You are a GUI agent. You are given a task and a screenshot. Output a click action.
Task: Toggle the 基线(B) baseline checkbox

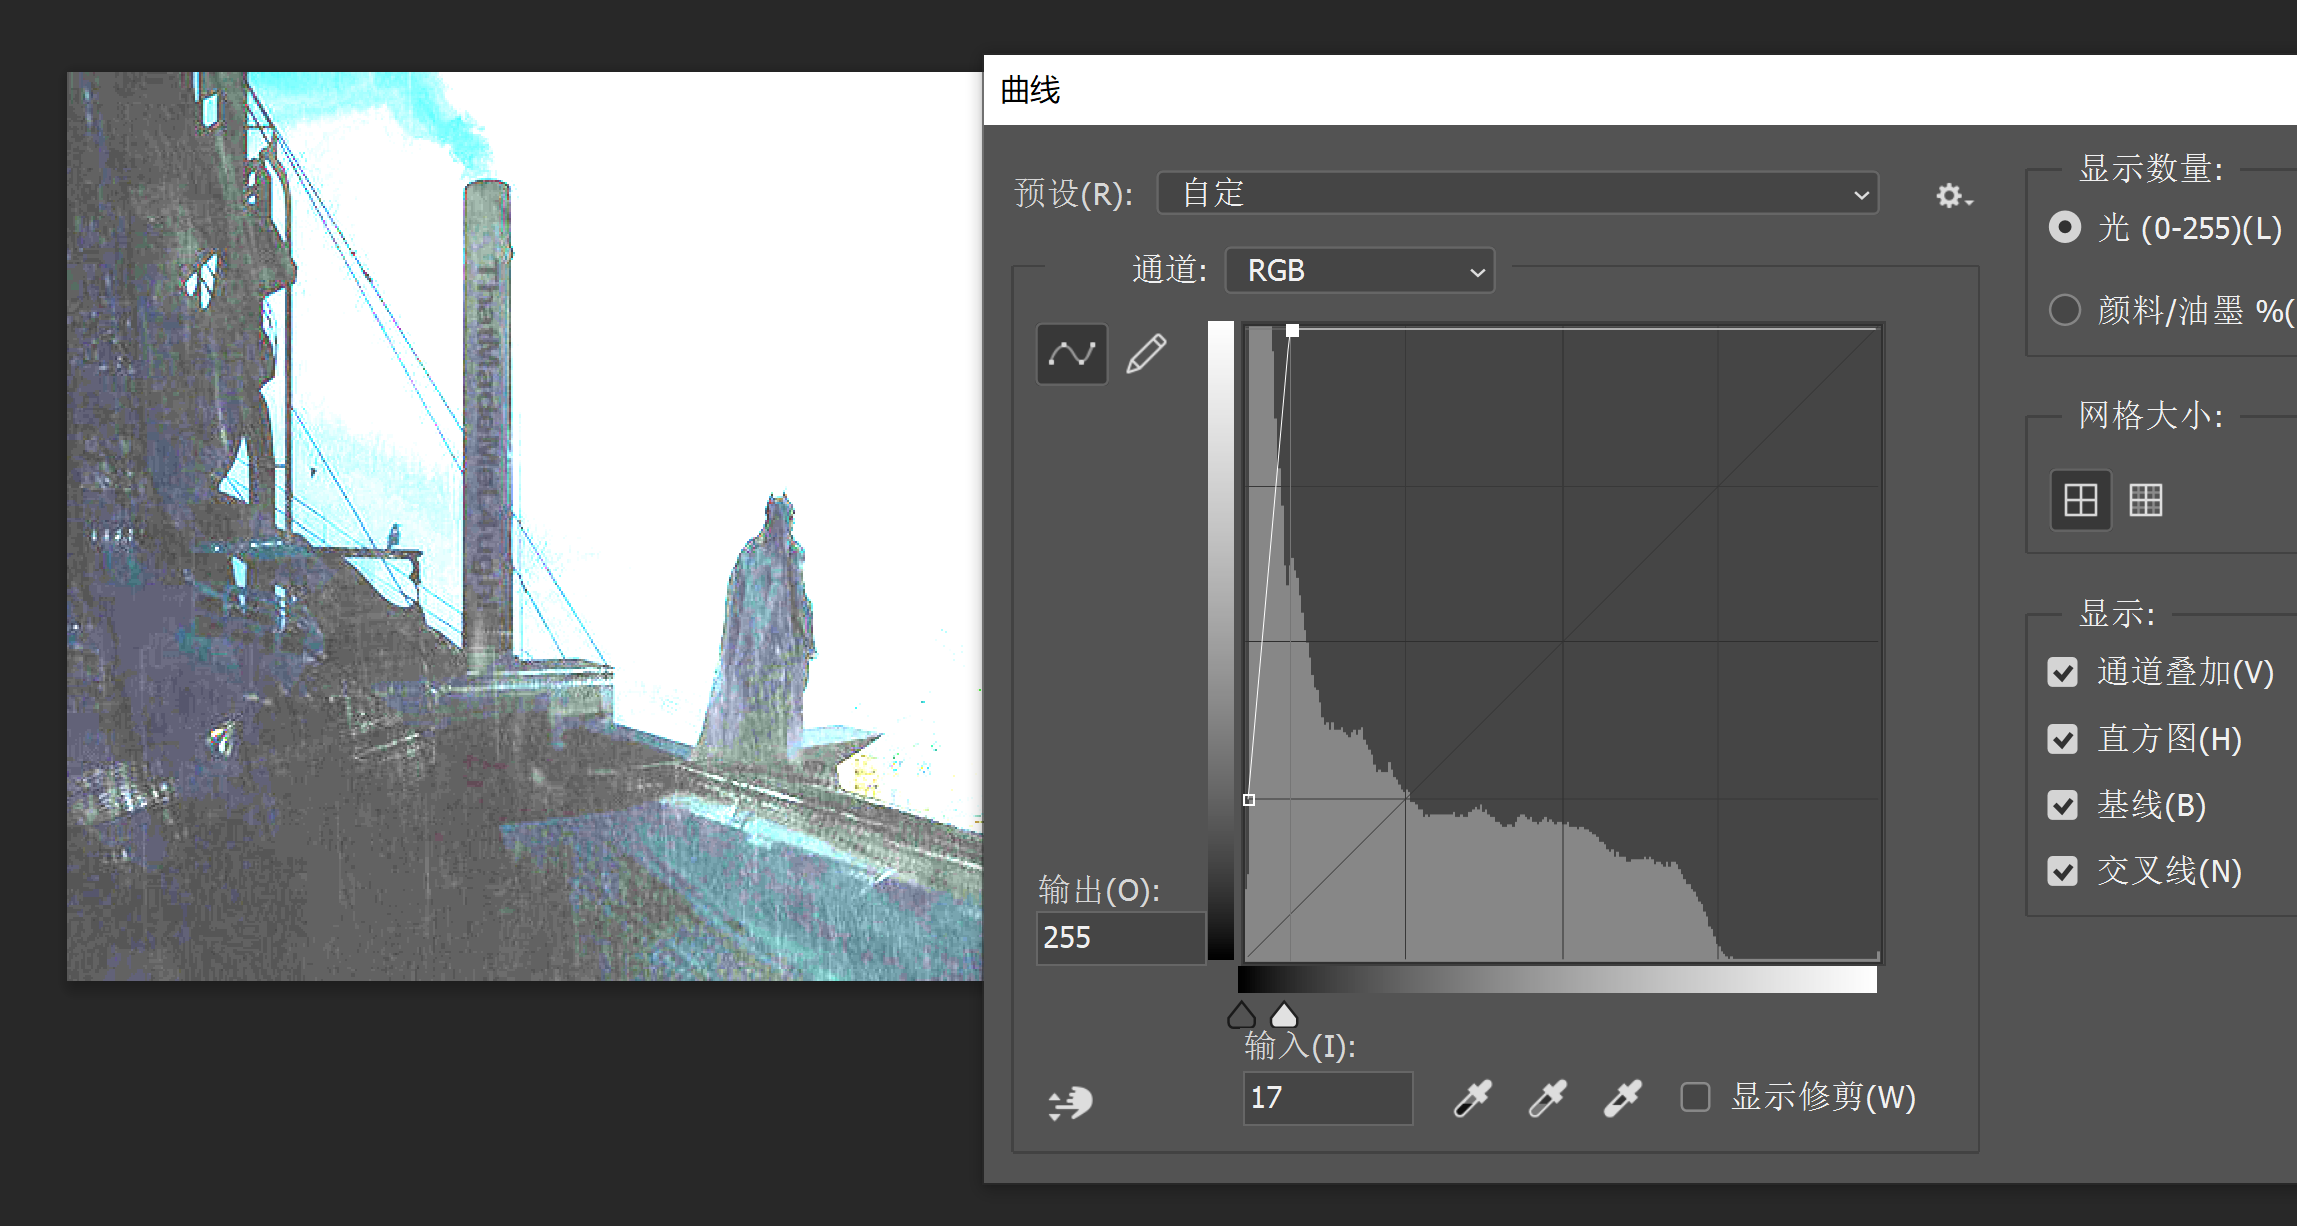[2062, 805]
